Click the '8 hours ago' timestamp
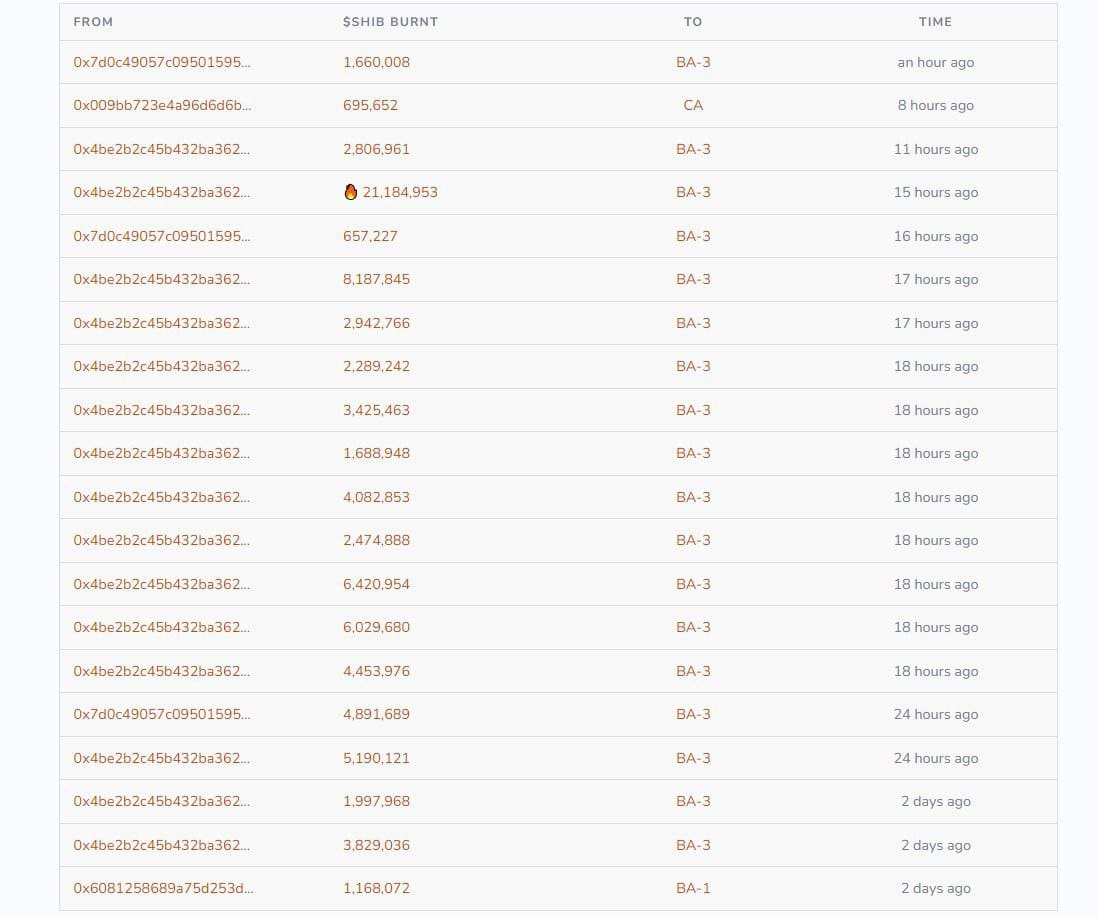Viewport: 1098px width, 917px height. [936, 105]
